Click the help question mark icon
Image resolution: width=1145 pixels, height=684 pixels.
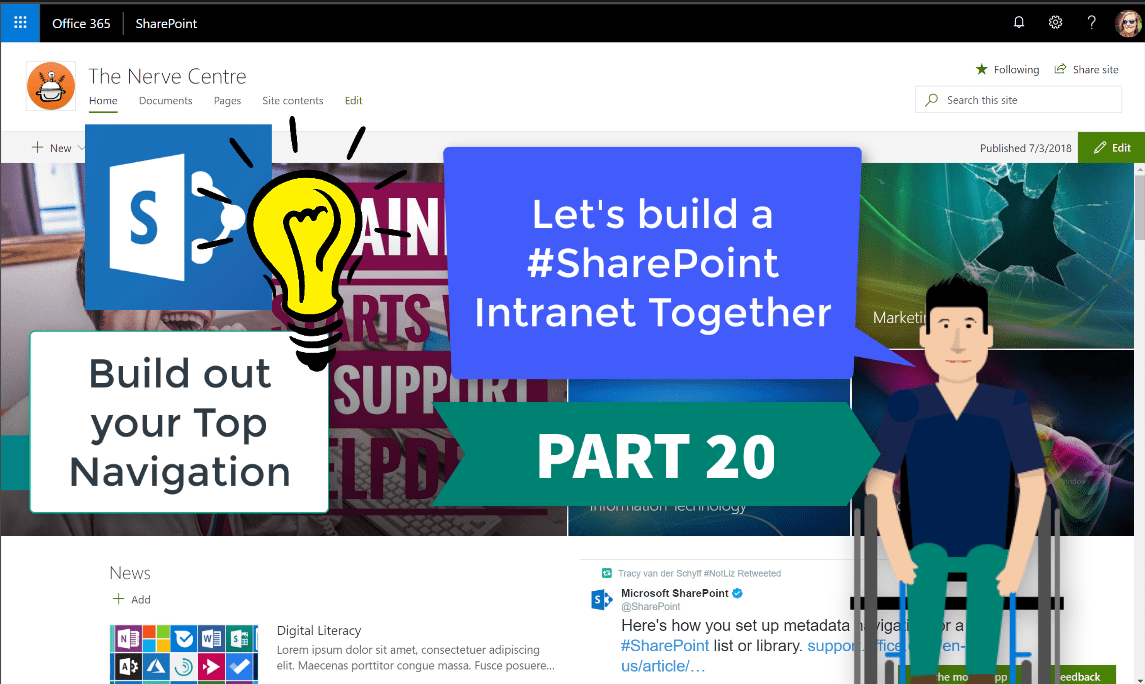point(1092,22)
